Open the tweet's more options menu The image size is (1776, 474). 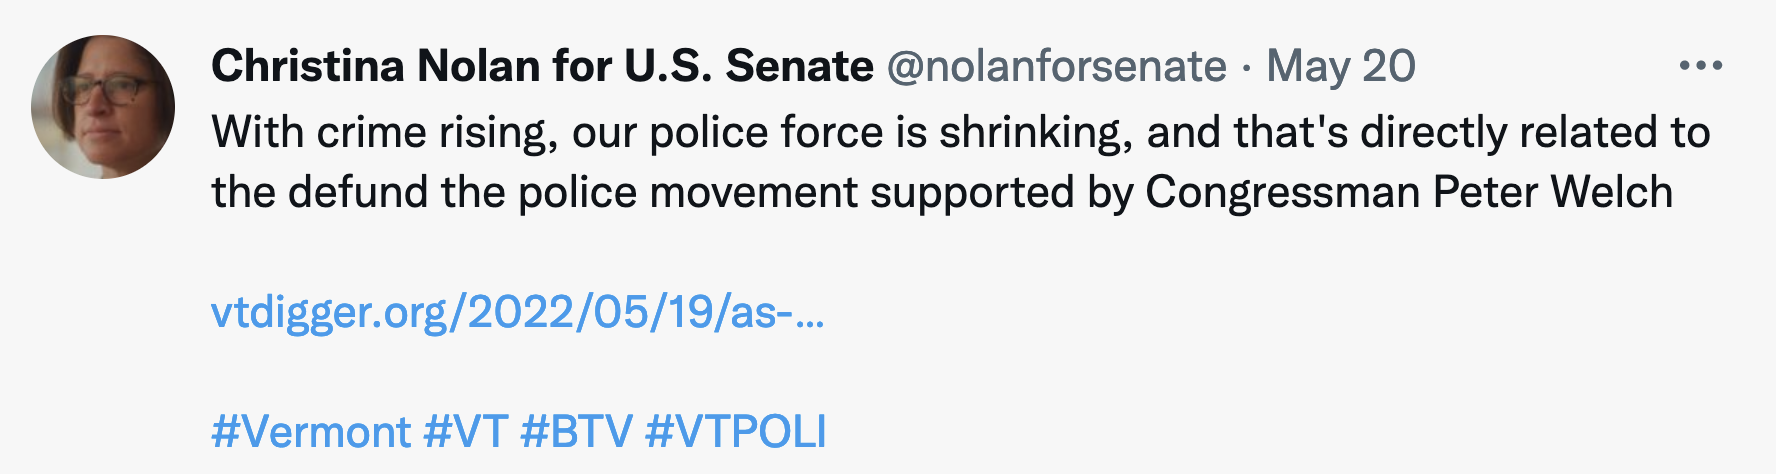click(x=1700, y=67)
